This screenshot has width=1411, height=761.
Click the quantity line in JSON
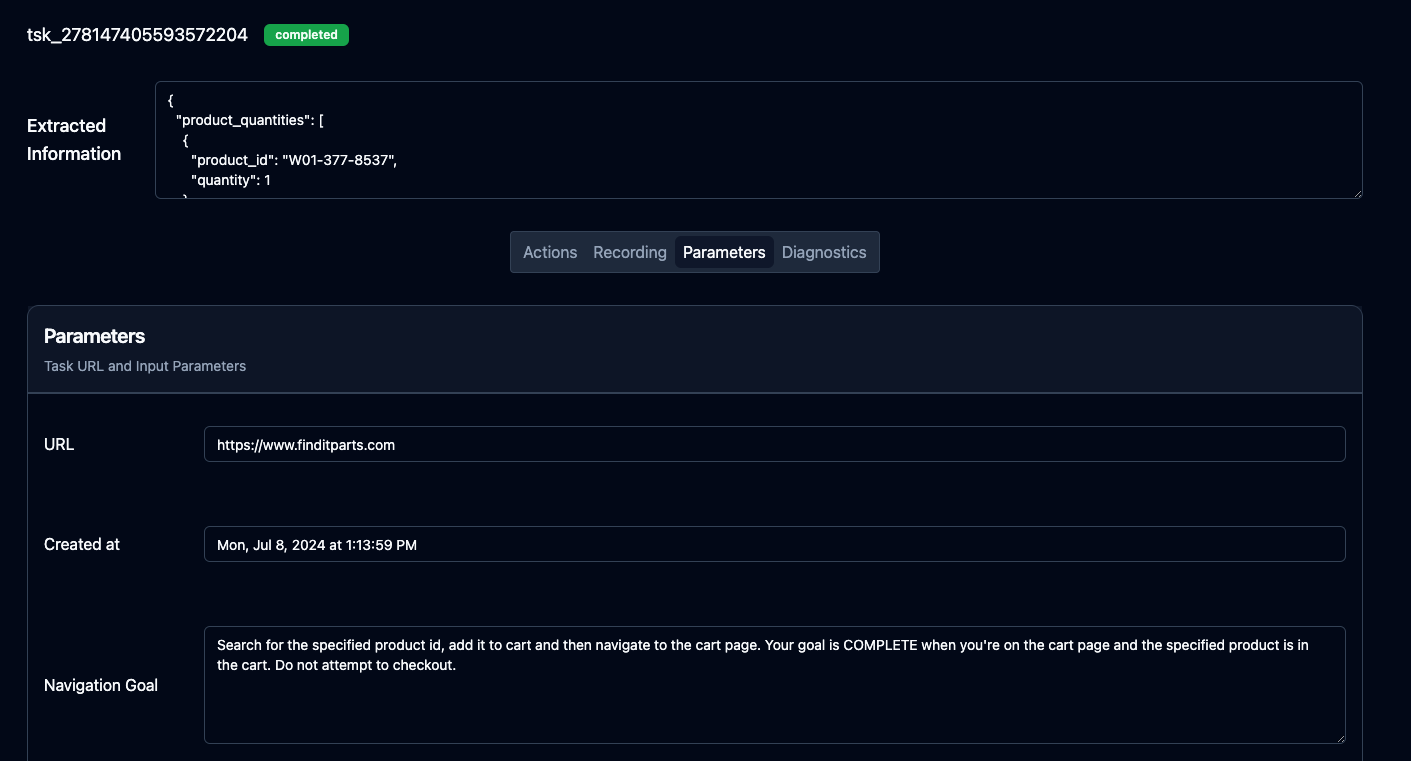[x=231, y=180]
